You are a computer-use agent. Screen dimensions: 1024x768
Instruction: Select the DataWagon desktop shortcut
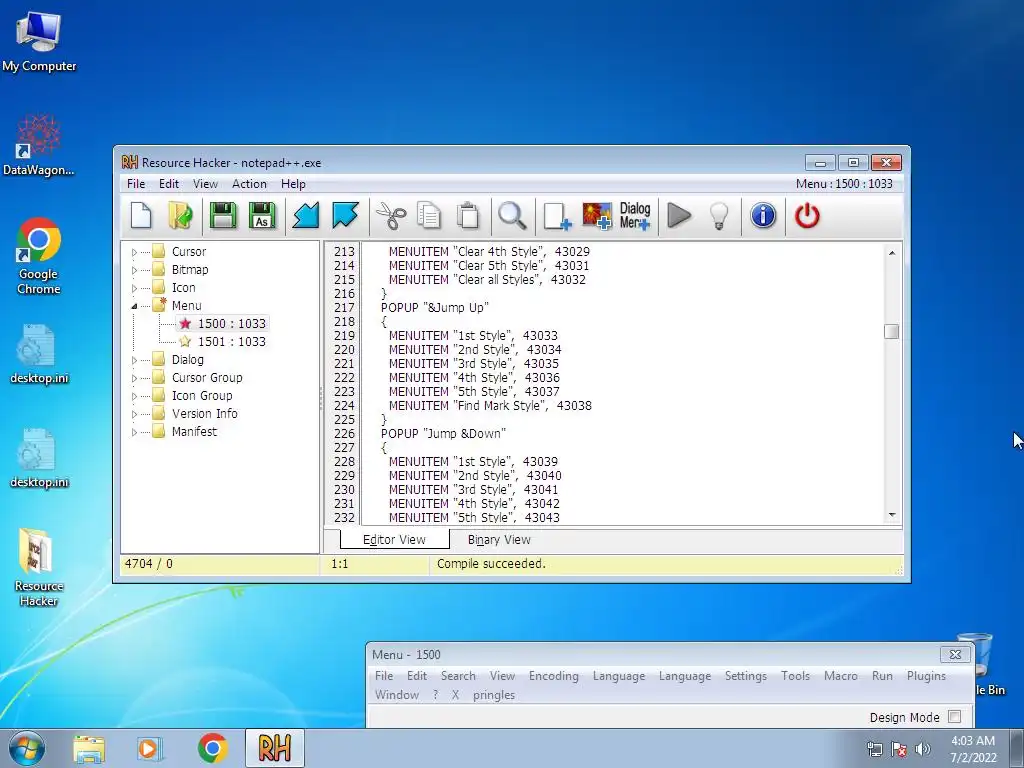[x=39, y=145]
